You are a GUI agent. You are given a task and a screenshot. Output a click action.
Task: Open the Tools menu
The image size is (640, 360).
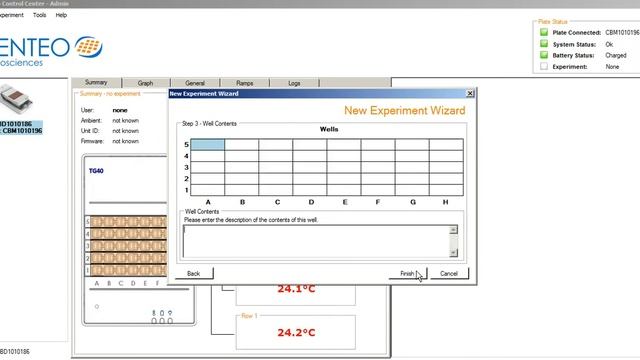coord(40,15)
